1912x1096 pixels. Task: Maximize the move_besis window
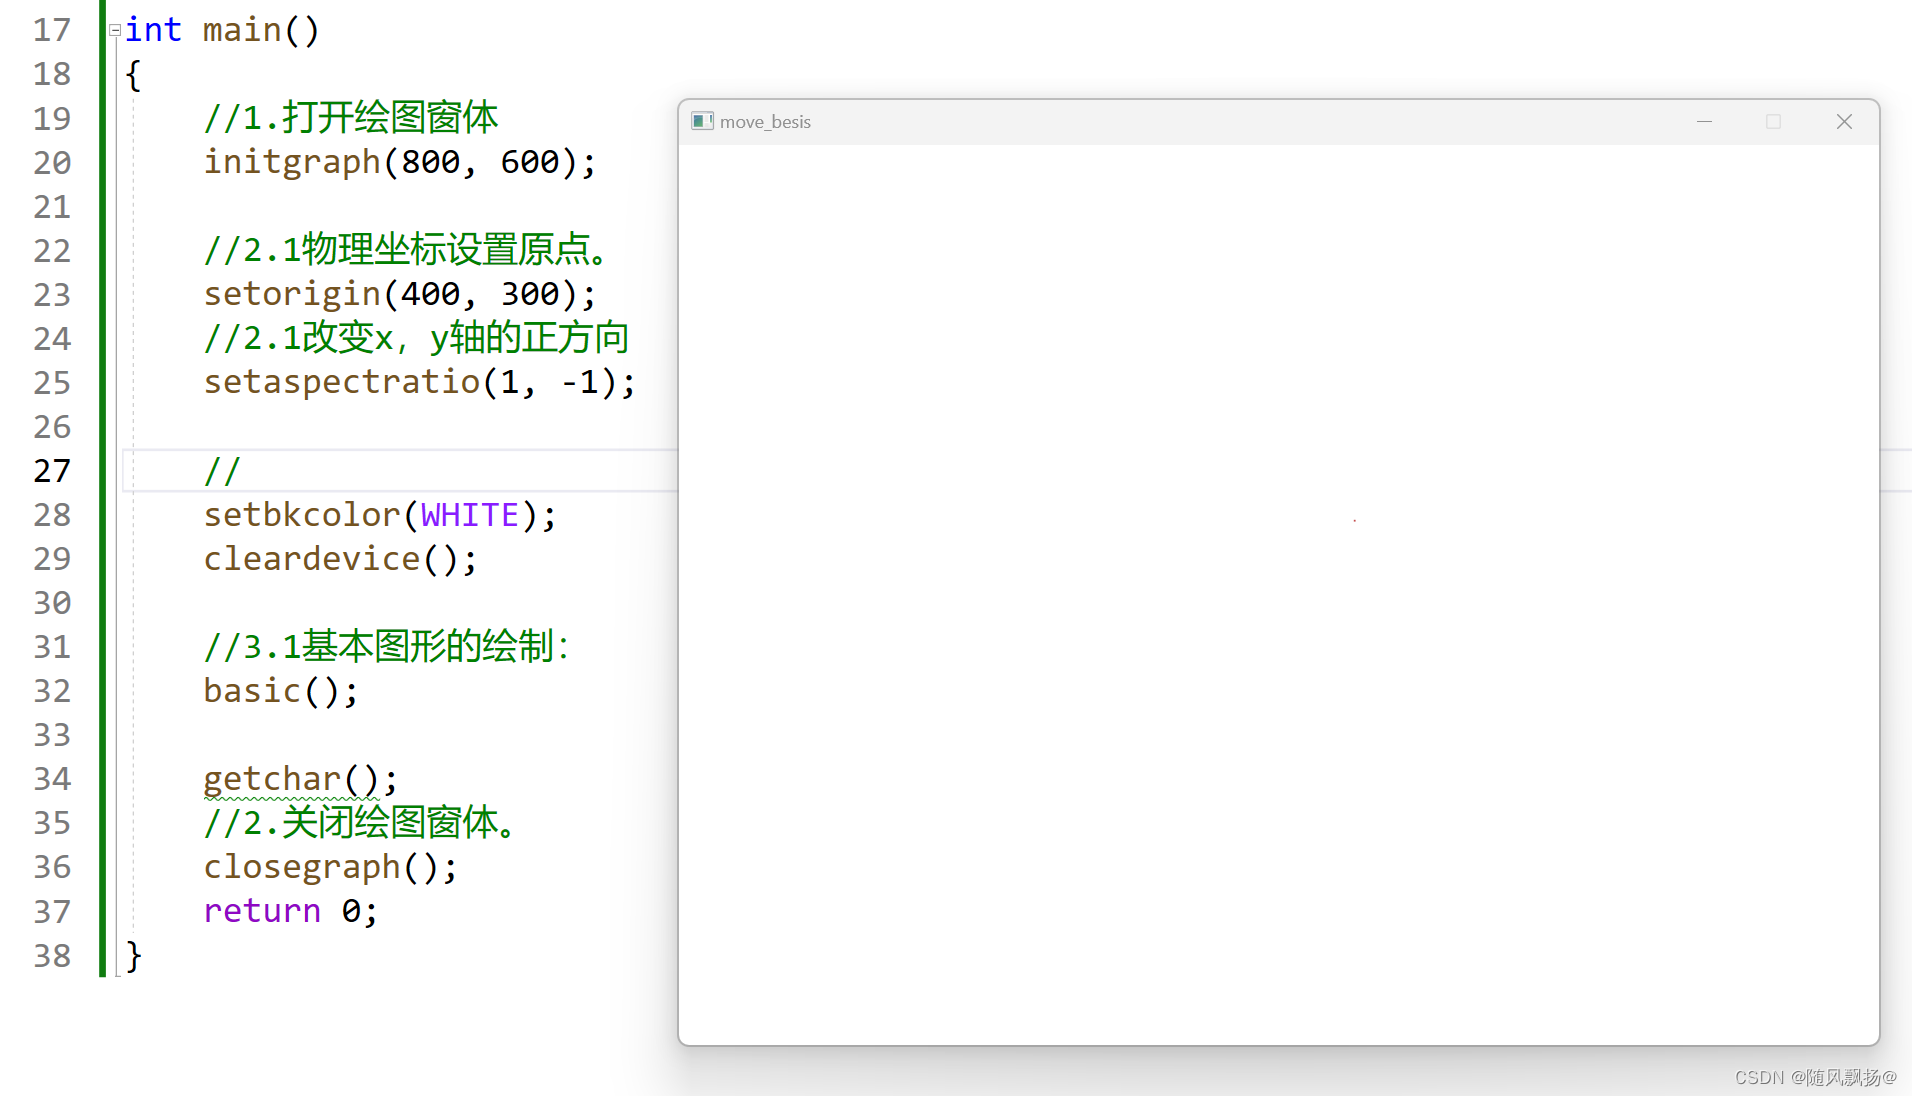pyautogui.click(x=1773, y=121)
